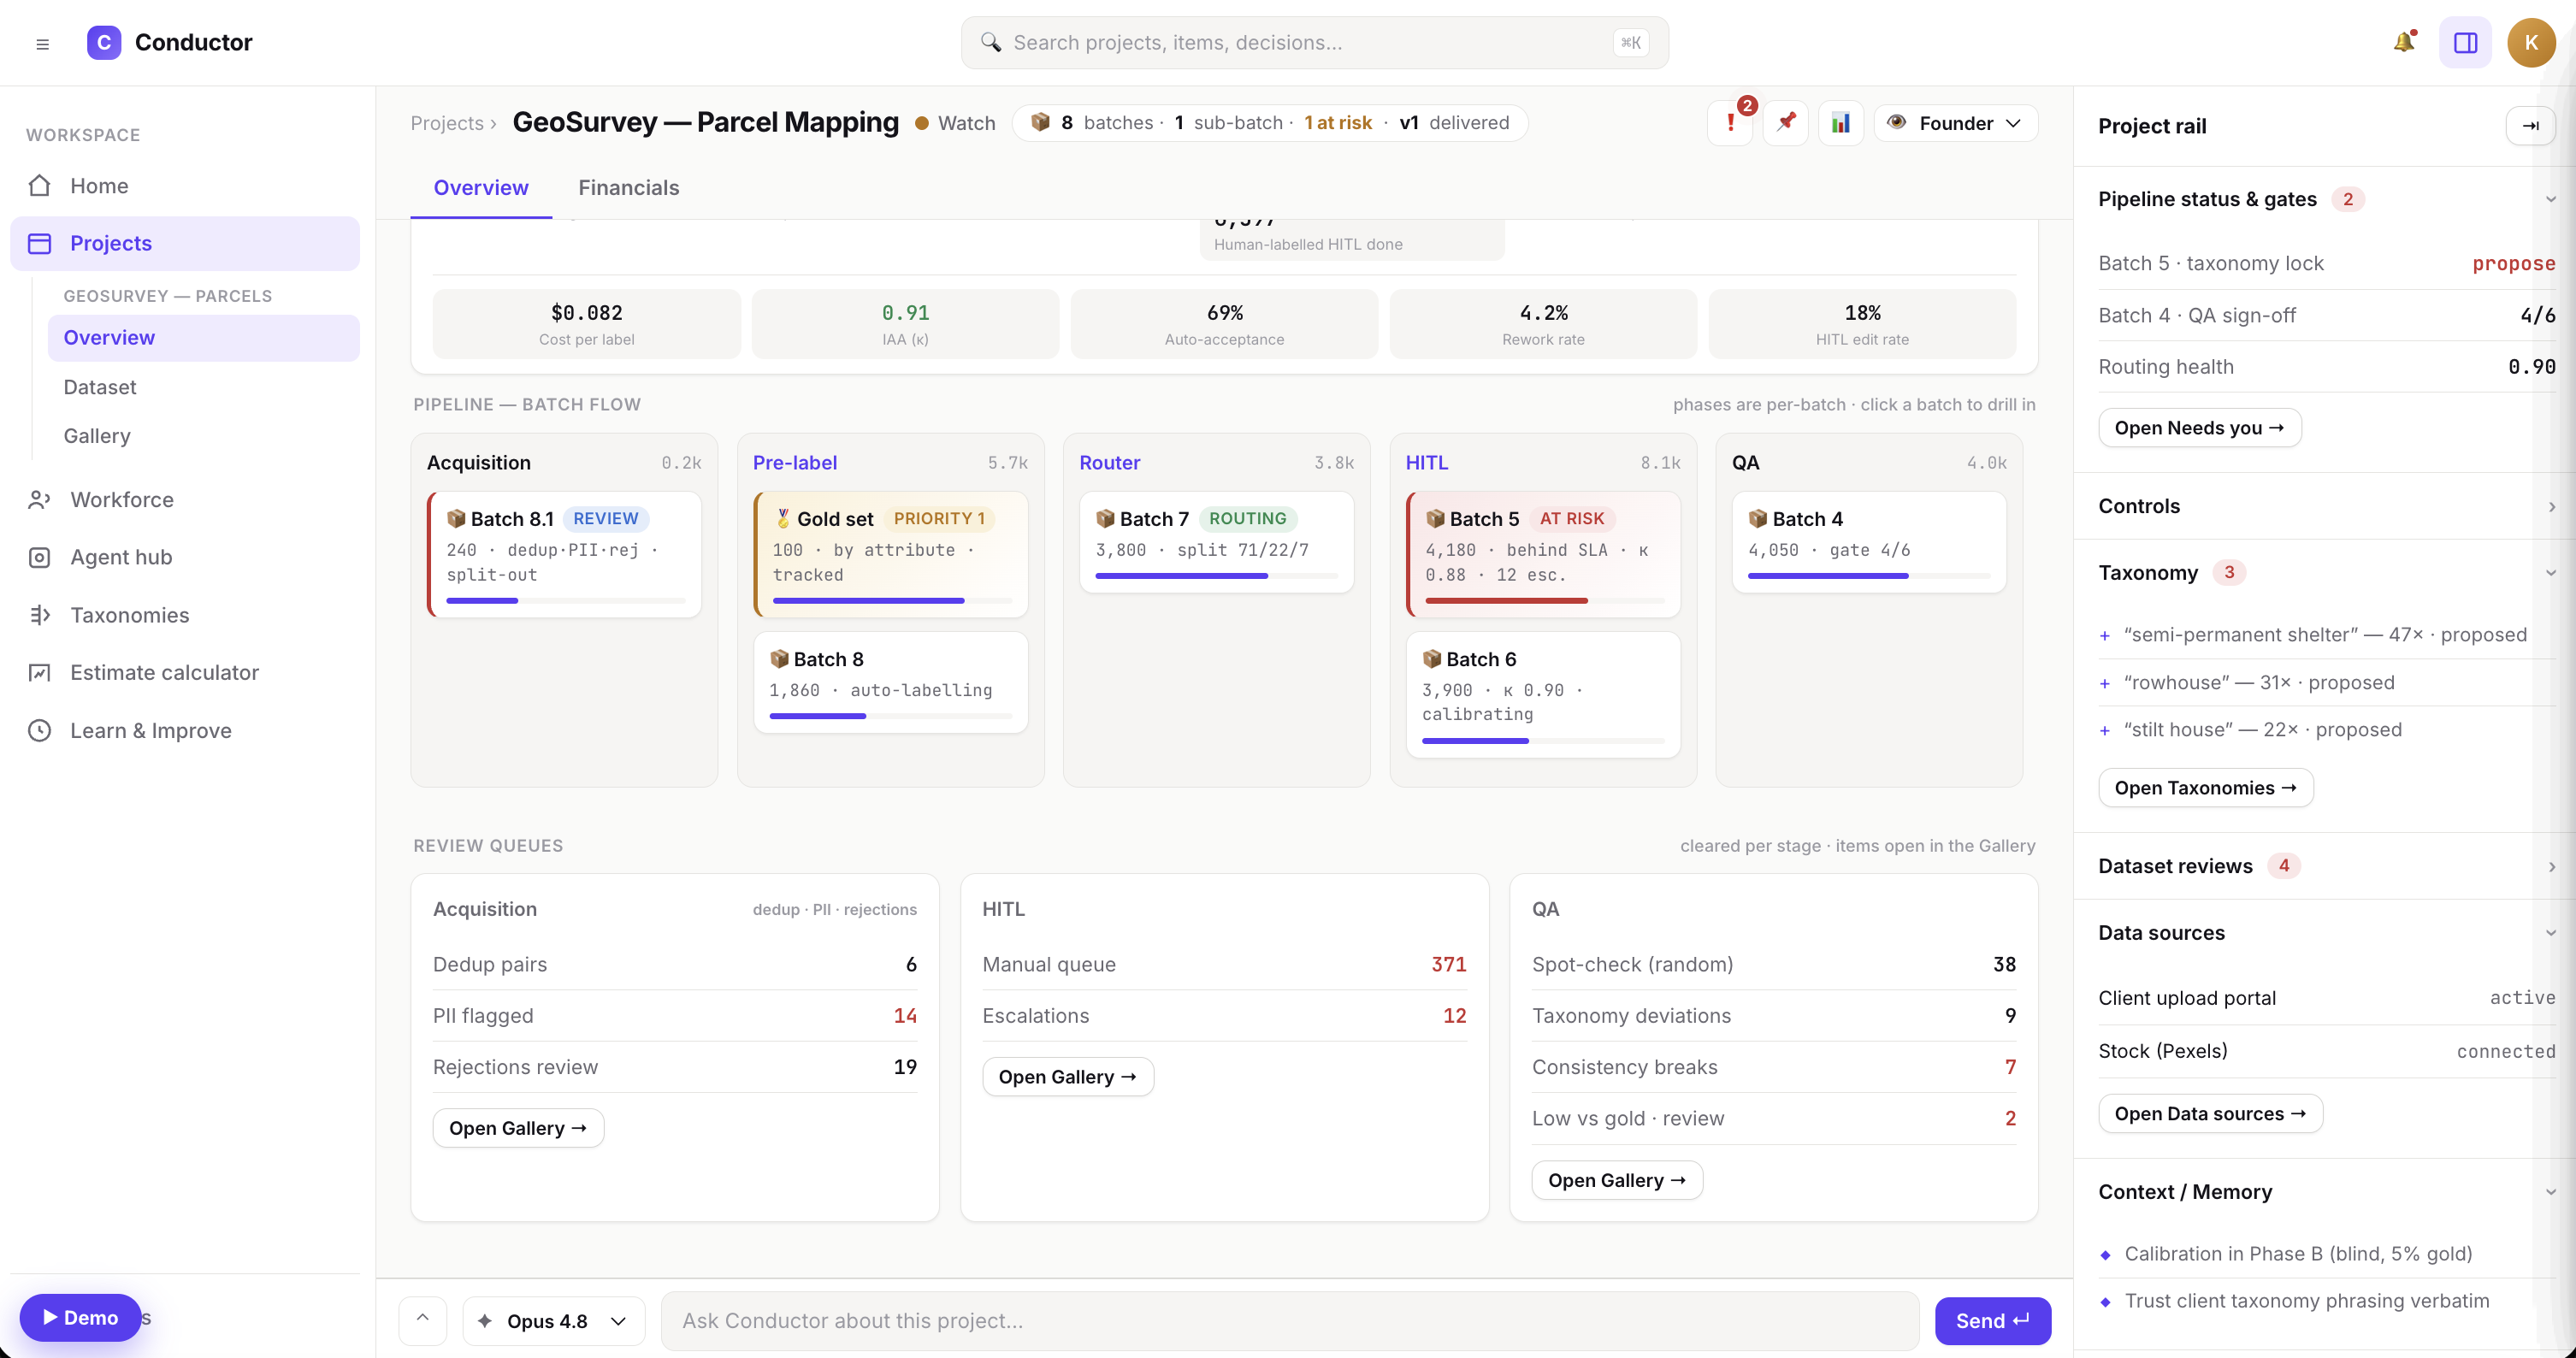The image size is (2576, 1358).
Task: Open Gallery from HITL review queue
Action: click(1067, 1077)
